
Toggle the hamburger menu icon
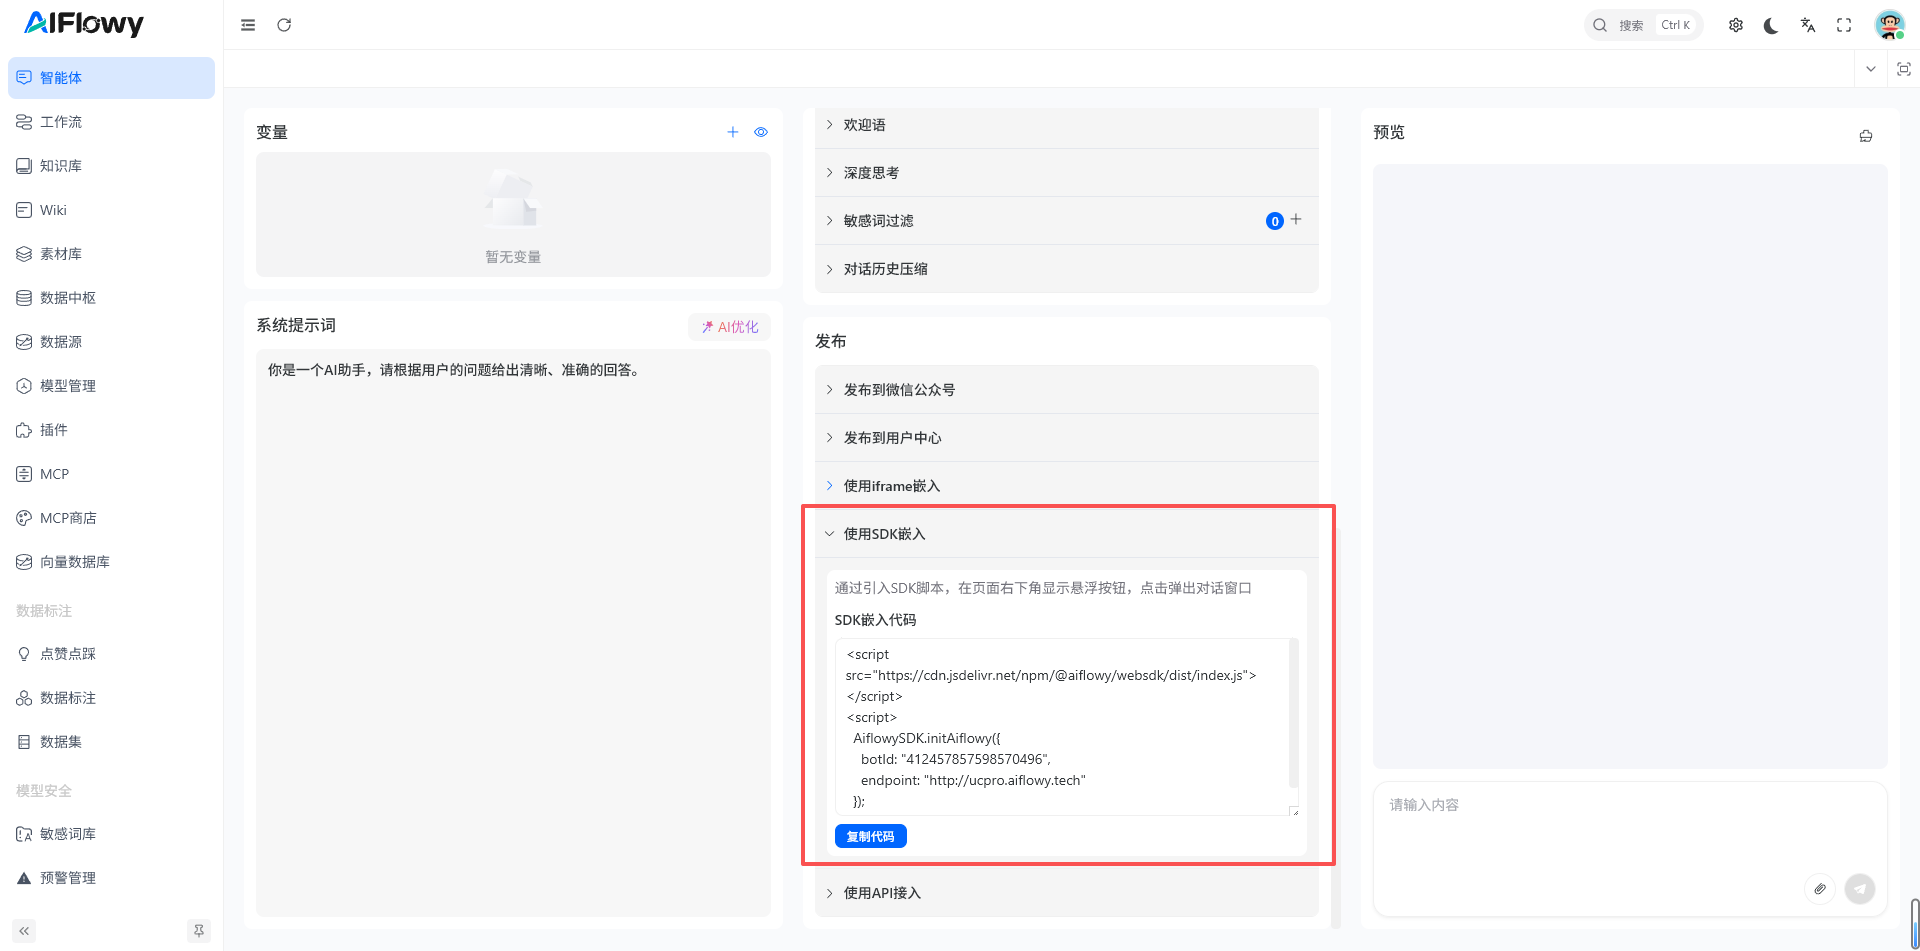tap(248, 25)
